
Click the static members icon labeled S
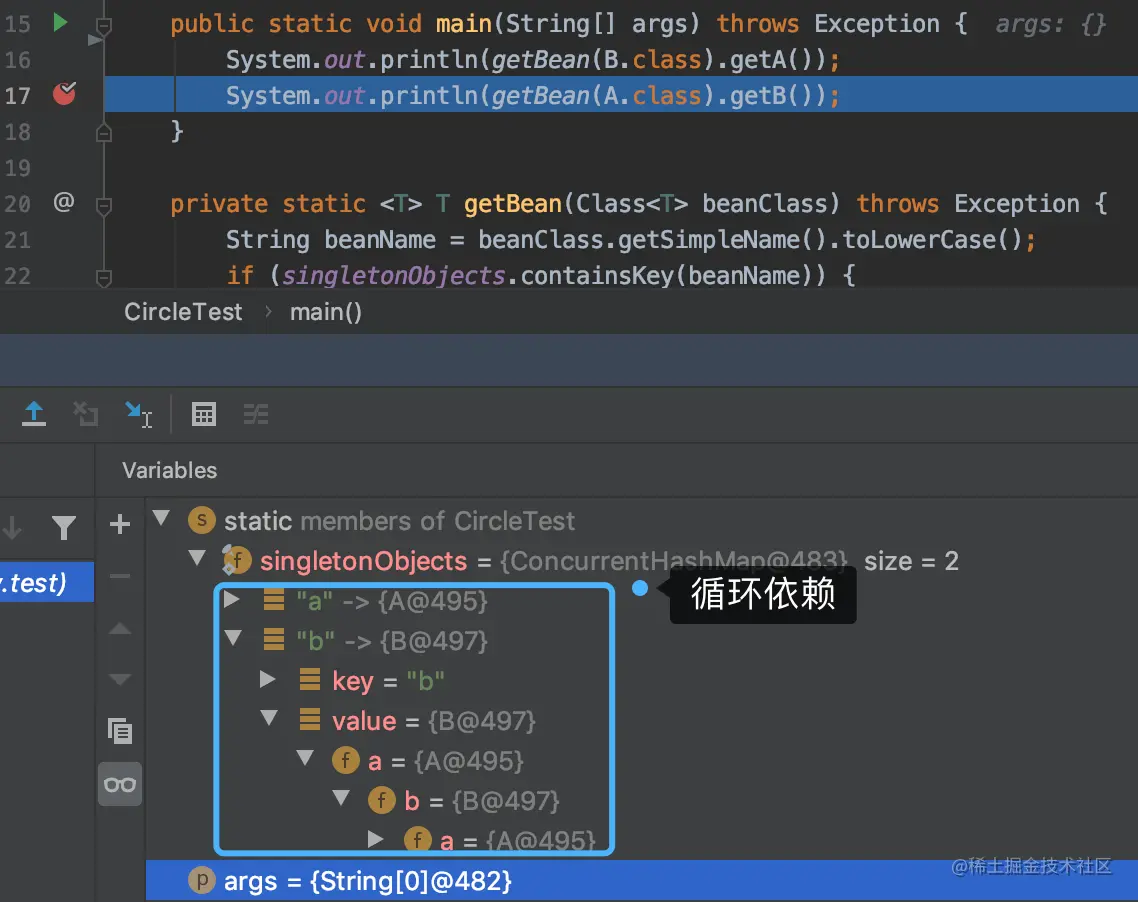[202, 520]
